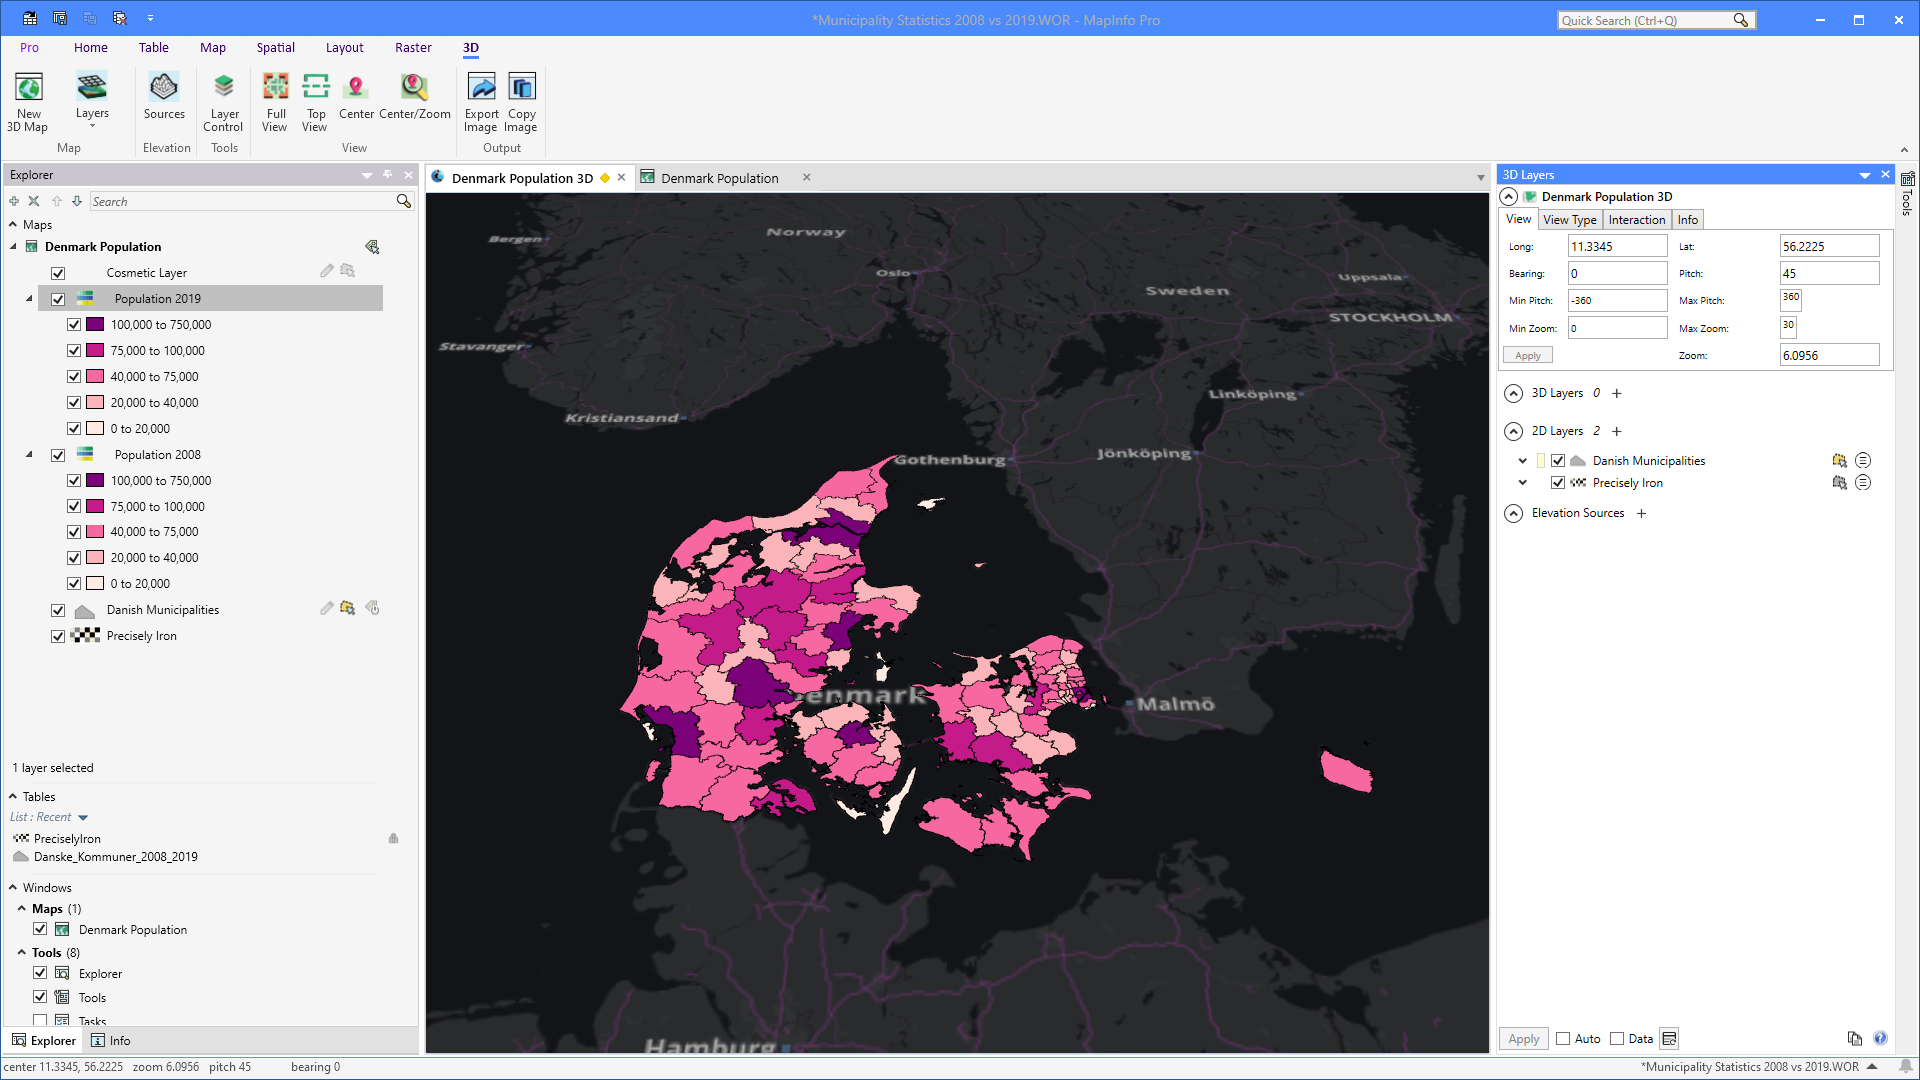Open the Spatial ribbon tab

(x=275, y=47)
